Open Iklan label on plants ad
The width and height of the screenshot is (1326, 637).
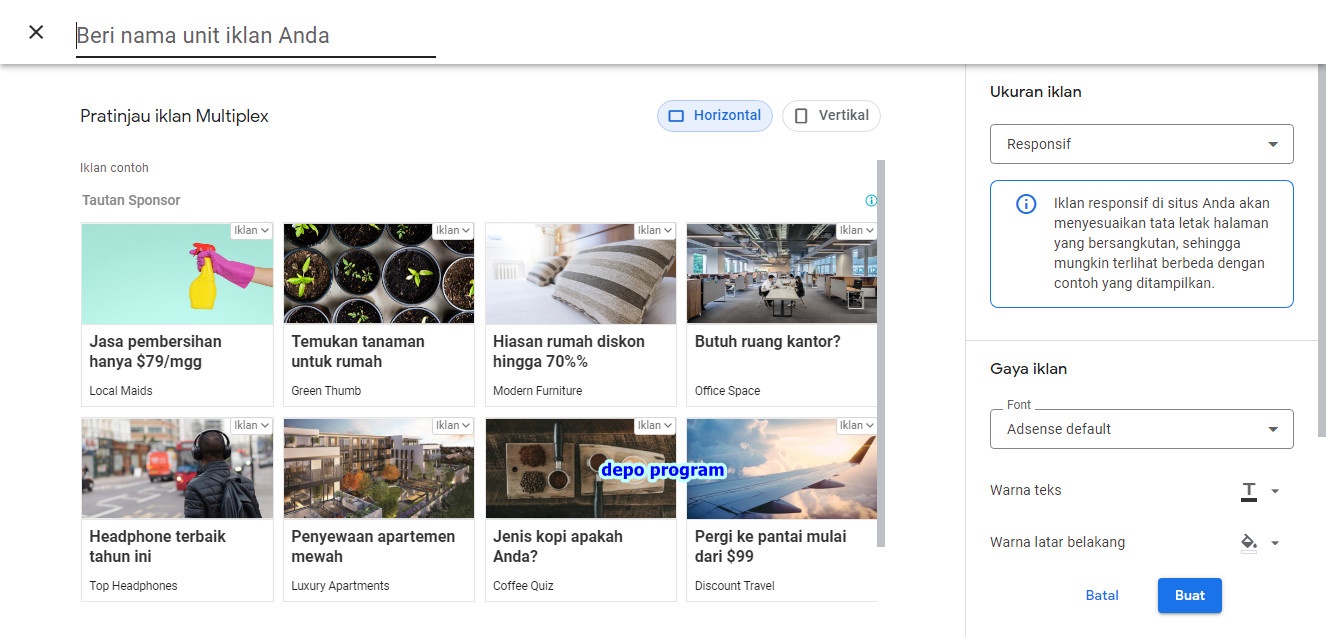pyautogui.click(x=454, y=230)
